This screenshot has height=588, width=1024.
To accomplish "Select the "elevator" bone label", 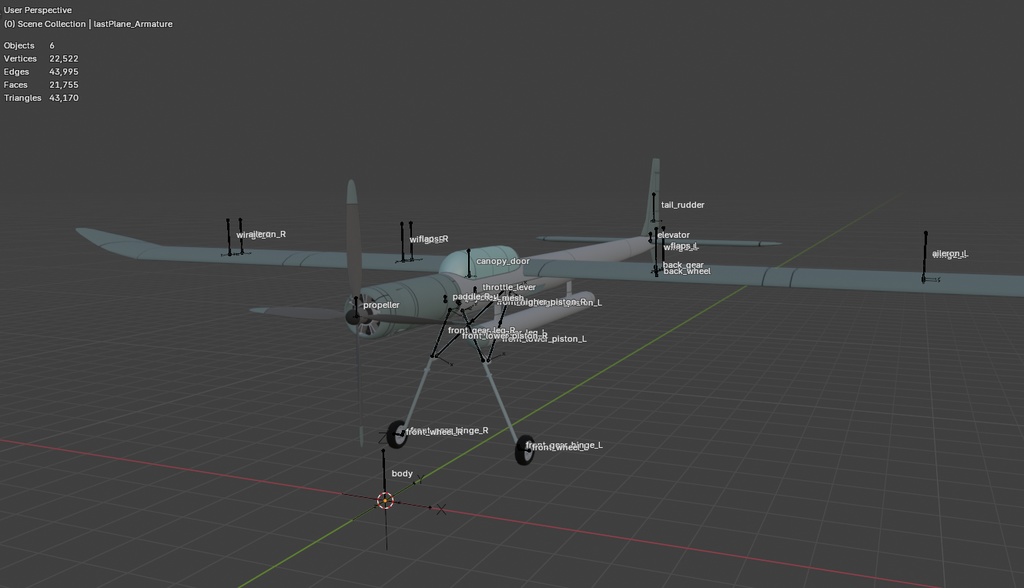I will coord(673,235).
